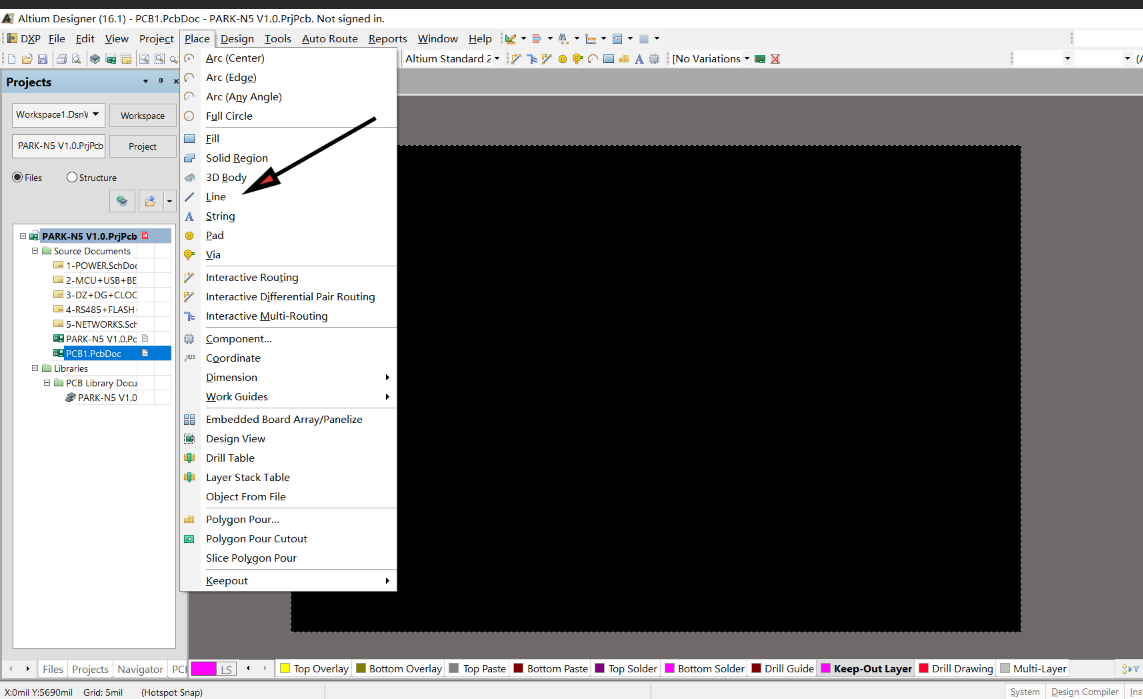
Task: Click the yellow Top Overlay color swatch
Action: tap(285, 668)
